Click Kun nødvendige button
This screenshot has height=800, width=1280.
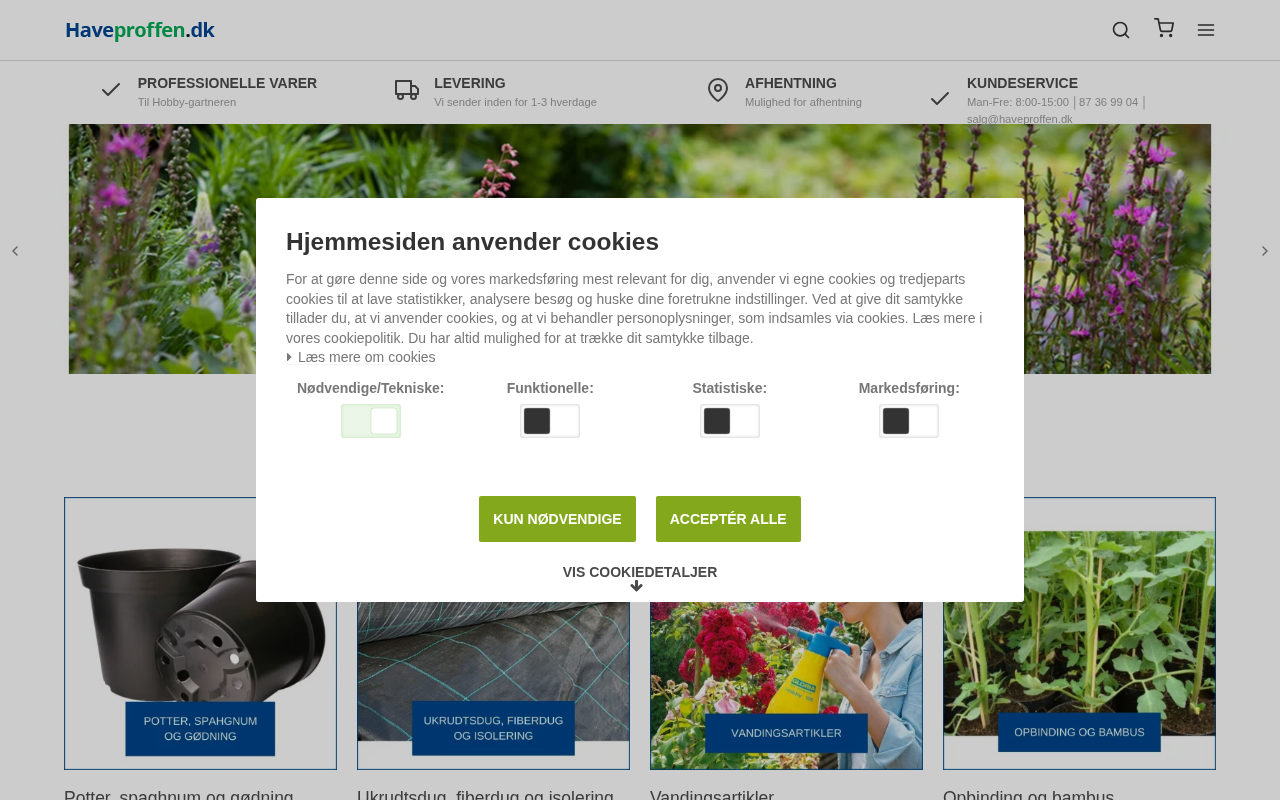(x=557, y=519)
